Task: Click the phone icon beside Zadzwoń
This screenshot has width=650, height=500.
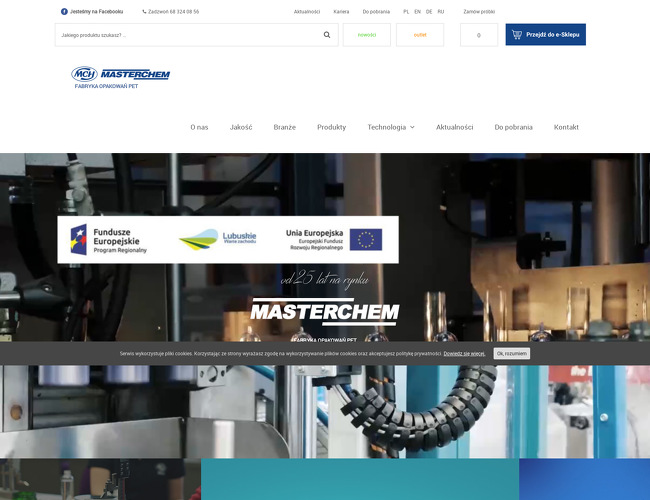Action: point(144,12)
